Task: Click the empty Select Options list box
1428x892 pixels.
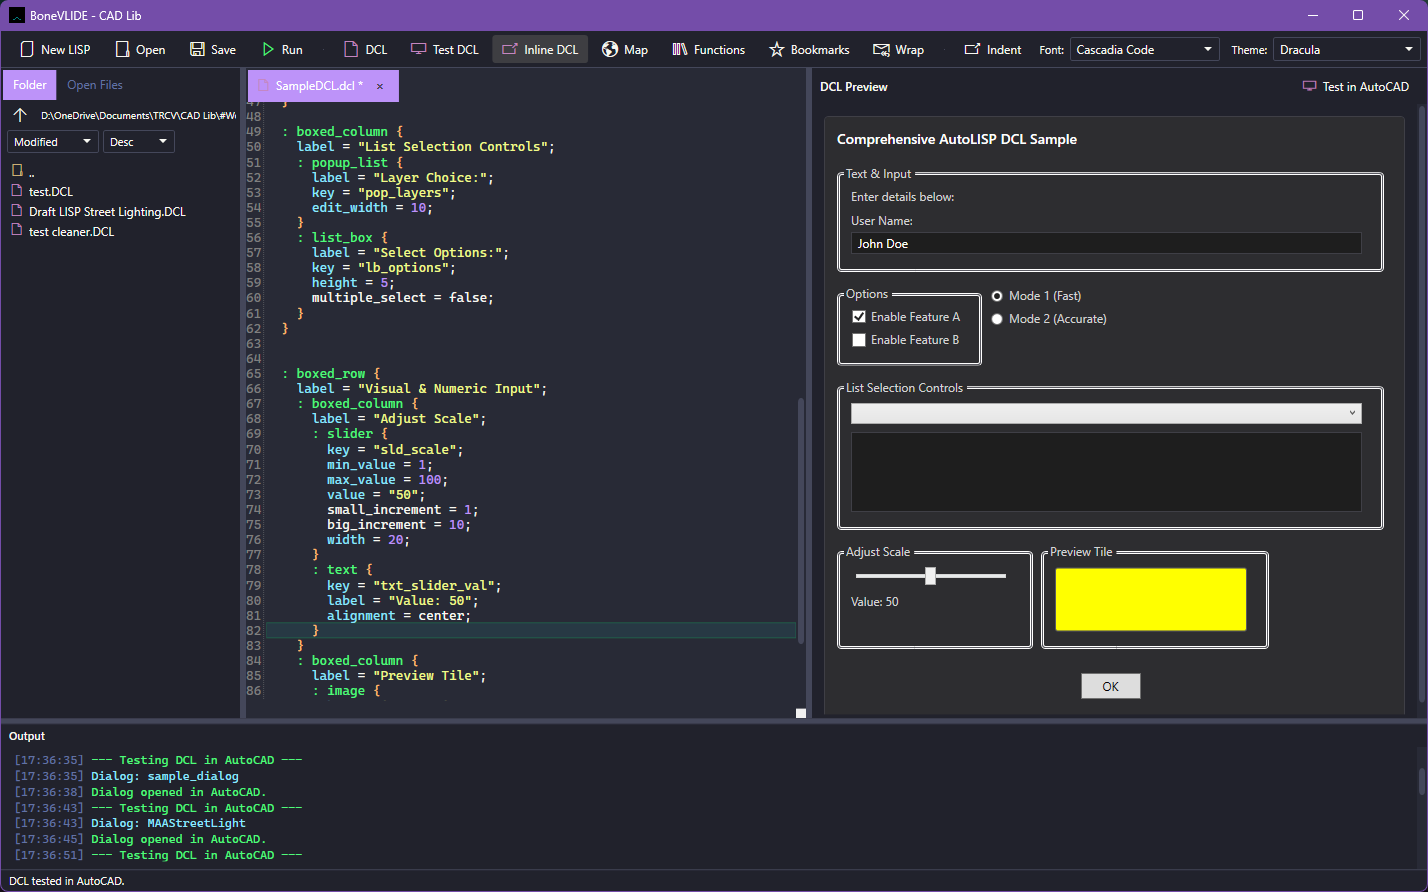Action: point(1106,472)
